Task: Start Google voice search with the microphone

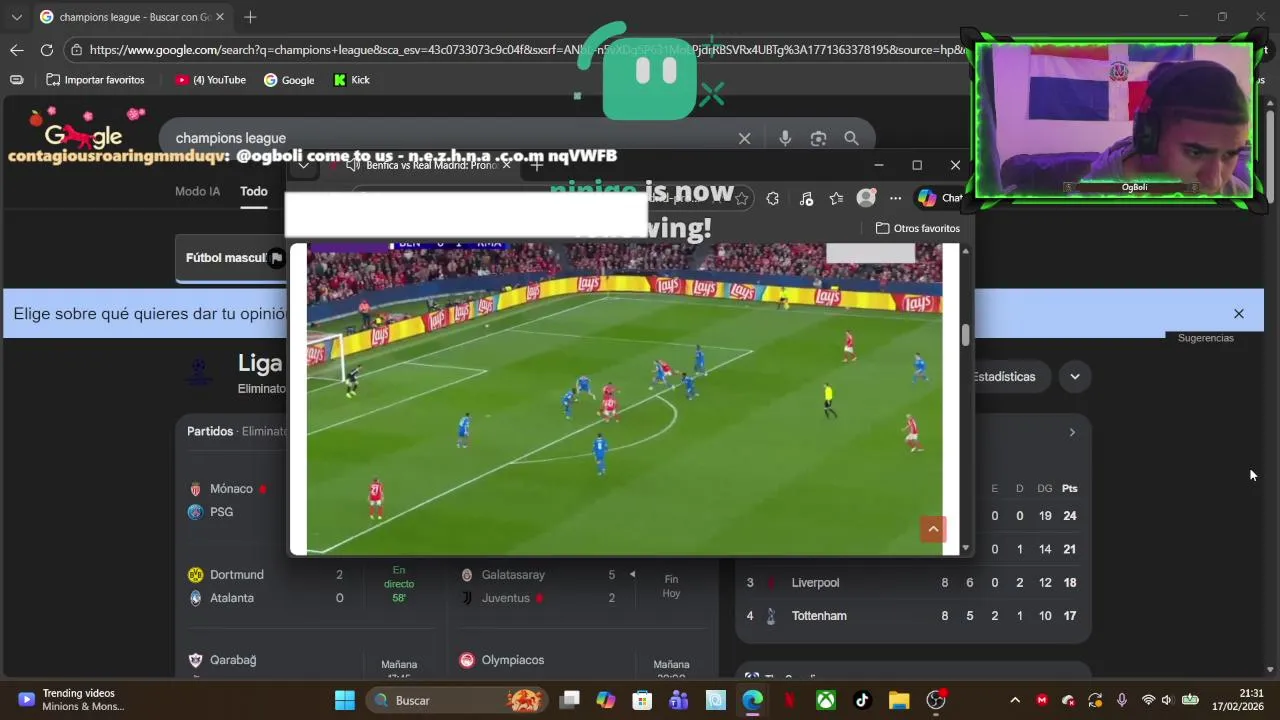Action: click(x=785, y=138)
